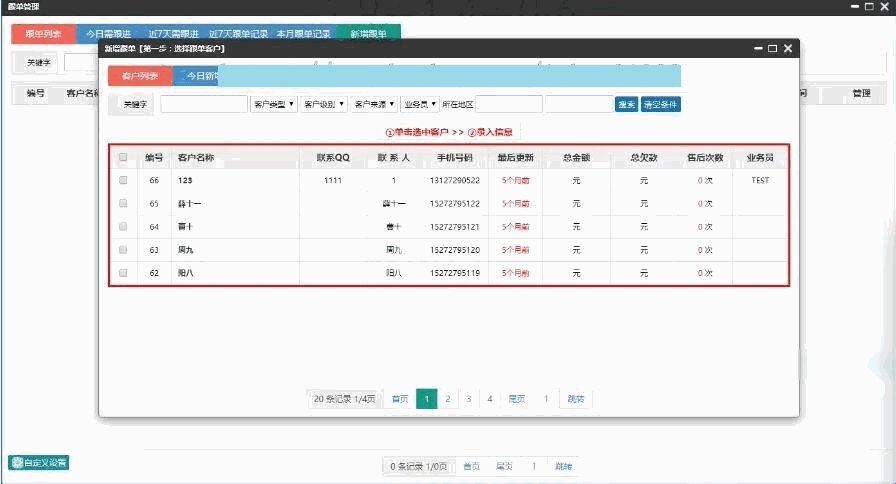
Task: Maximize the main 跟单管理 window
Action: click(868, 7)
